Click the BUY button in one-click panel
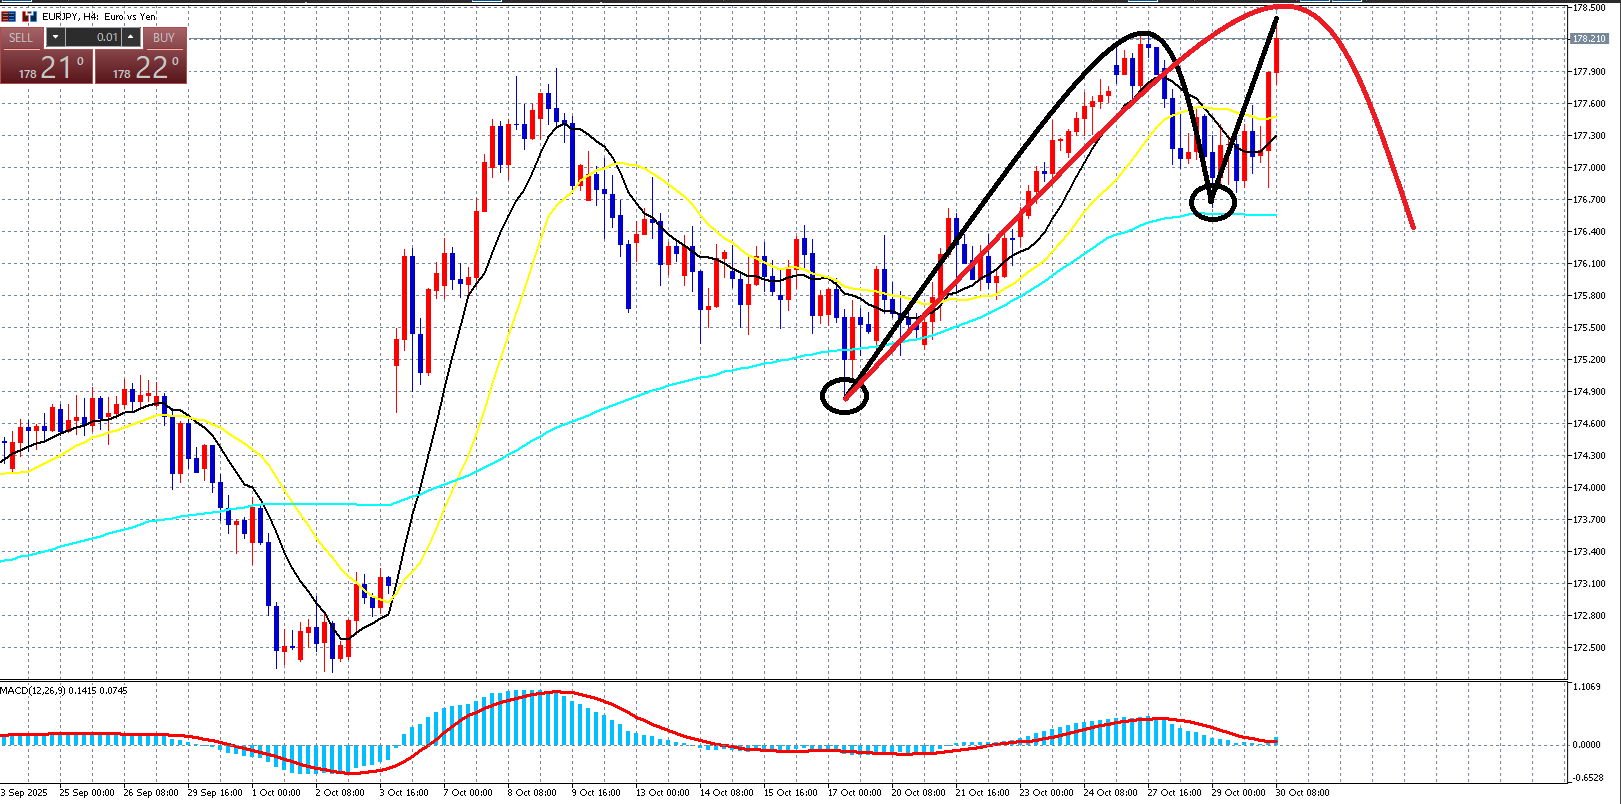Screen dimensions: 1621x804 pyautogui.click(x=164, y=38)
